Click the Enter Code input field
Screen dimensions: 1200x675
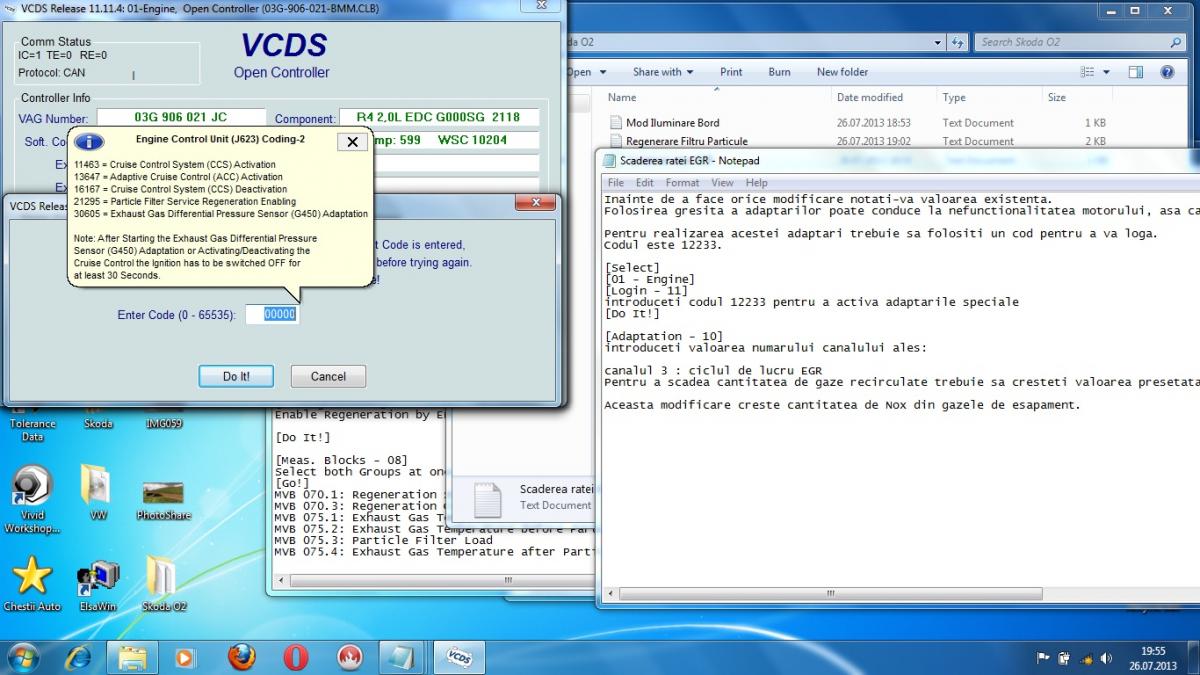[x=272, y=314]
